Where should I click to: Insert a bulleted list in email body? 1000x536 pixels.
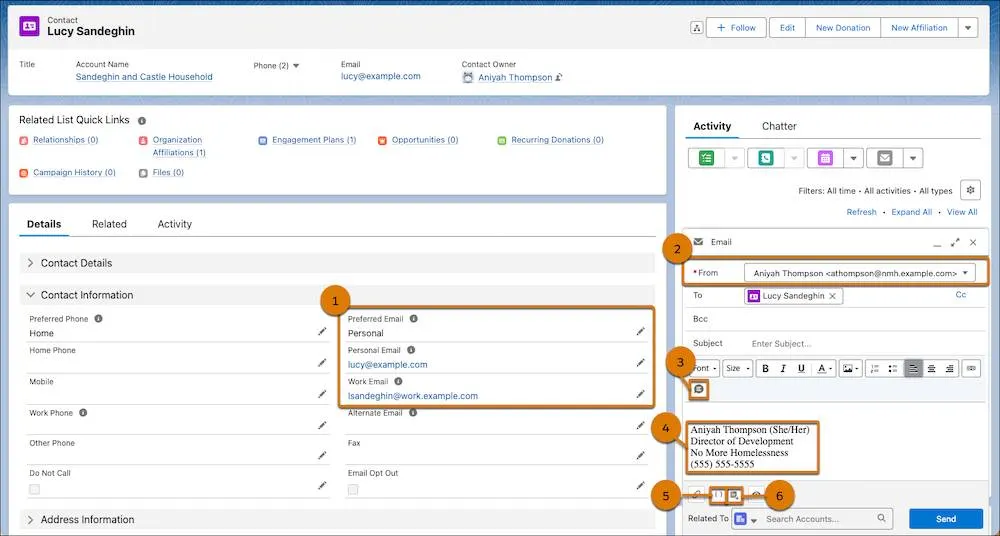(893, 368)
